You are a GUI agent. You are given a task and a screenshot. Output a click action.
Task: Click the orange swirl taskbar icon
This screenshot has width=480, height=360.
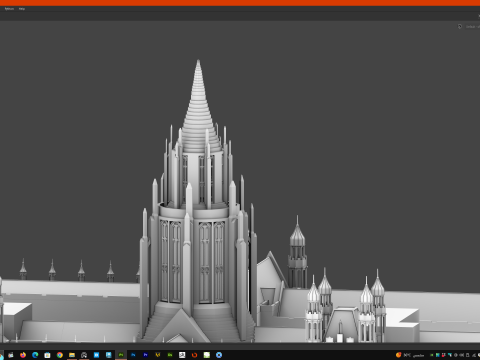pos(194,355)
